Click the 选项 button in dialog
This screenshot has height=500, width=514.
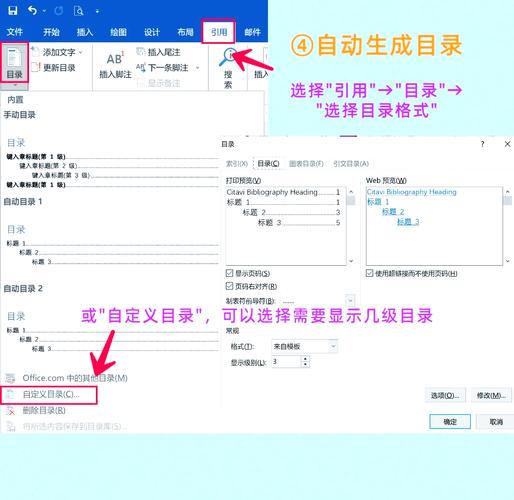tap(445, 395)
